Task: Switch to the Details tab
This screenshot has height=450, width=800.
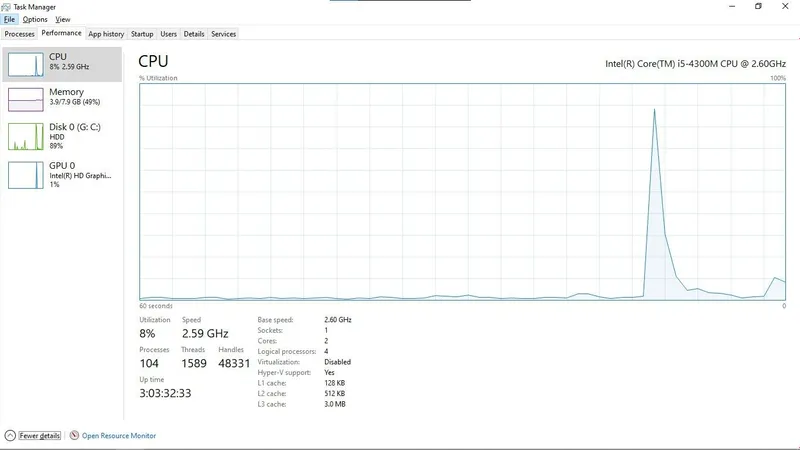Action: click(194, 34)
